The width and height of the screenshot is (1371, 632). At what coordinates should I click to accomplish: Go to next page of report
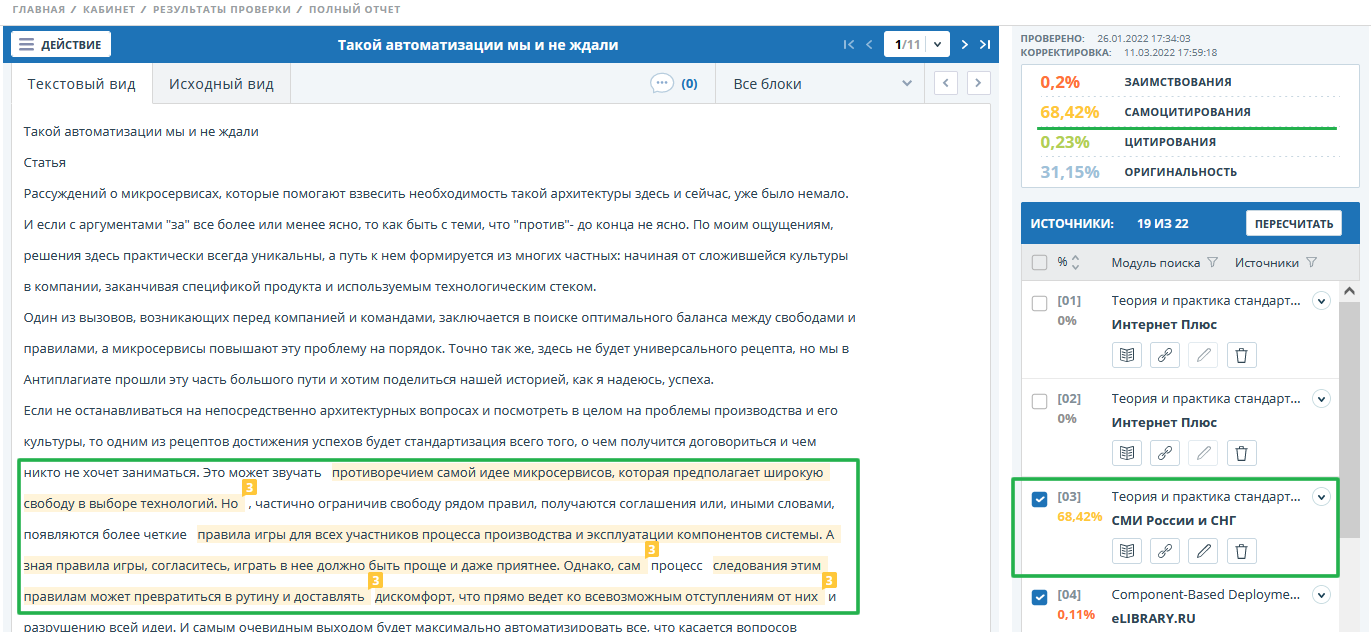tap(964, 45)
